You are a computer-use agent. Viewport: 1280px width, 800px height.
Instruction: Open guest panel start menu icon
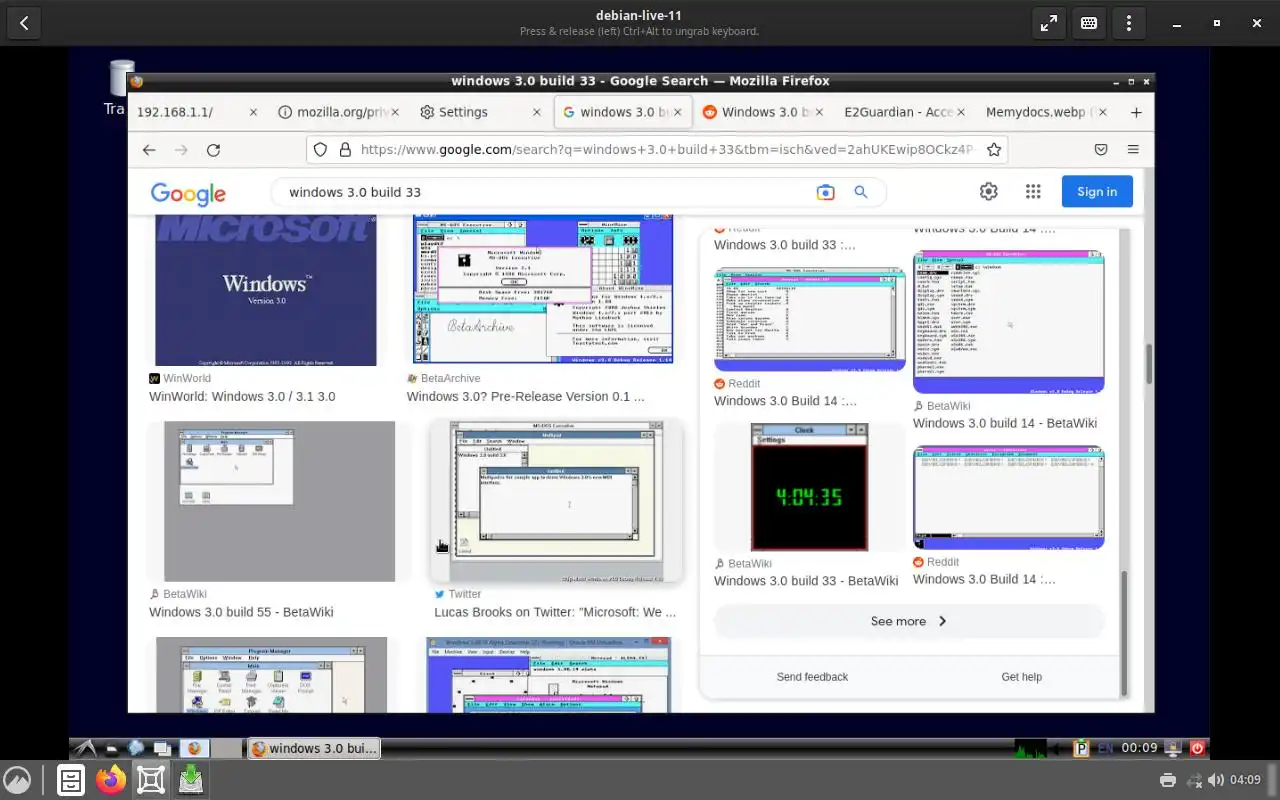[86, 748]
